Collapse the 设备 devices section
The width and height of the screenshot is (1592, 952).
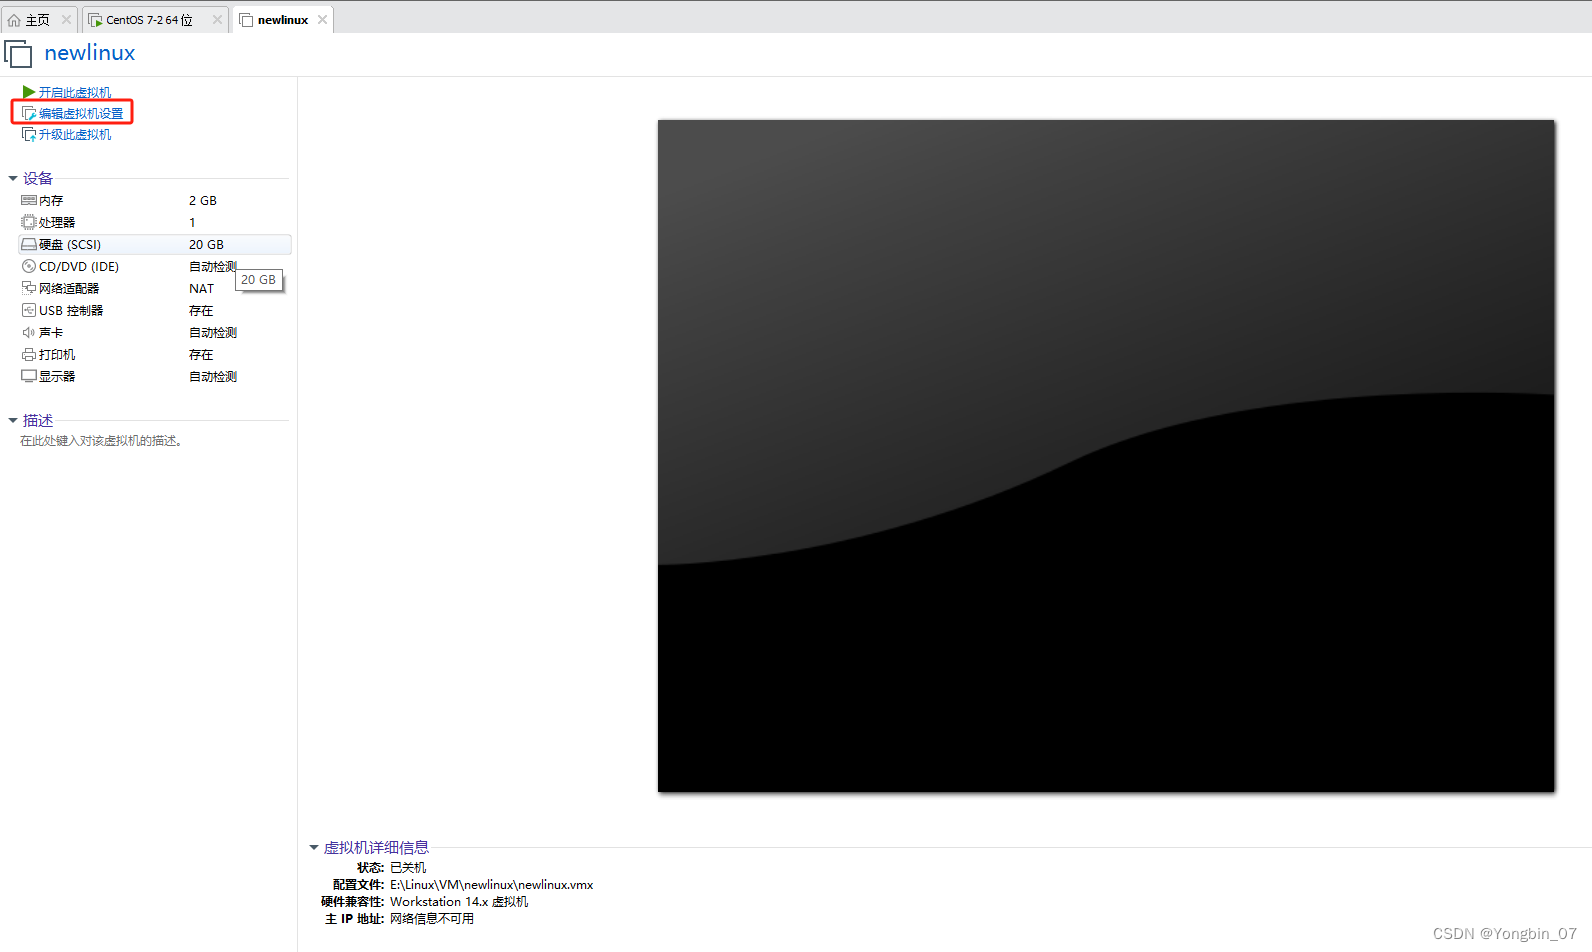13,179
